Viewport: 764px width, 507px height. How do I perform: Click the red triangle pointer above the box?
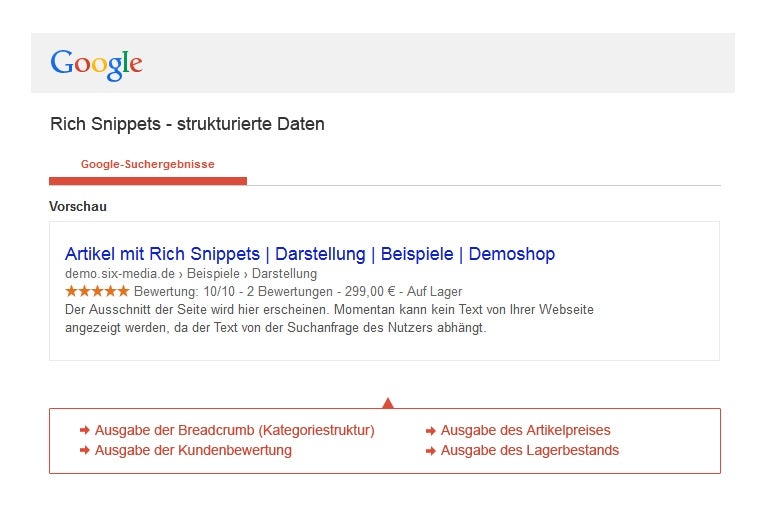coord(388,403)
